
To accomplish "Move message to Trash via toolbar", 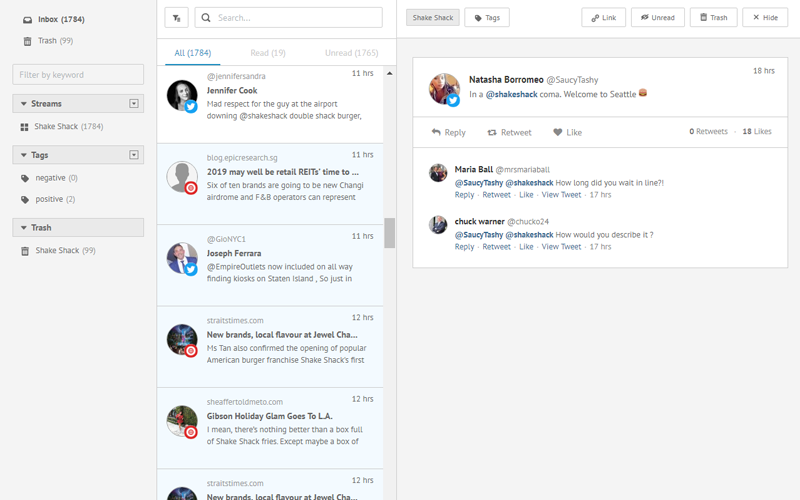I will point(713,18).
